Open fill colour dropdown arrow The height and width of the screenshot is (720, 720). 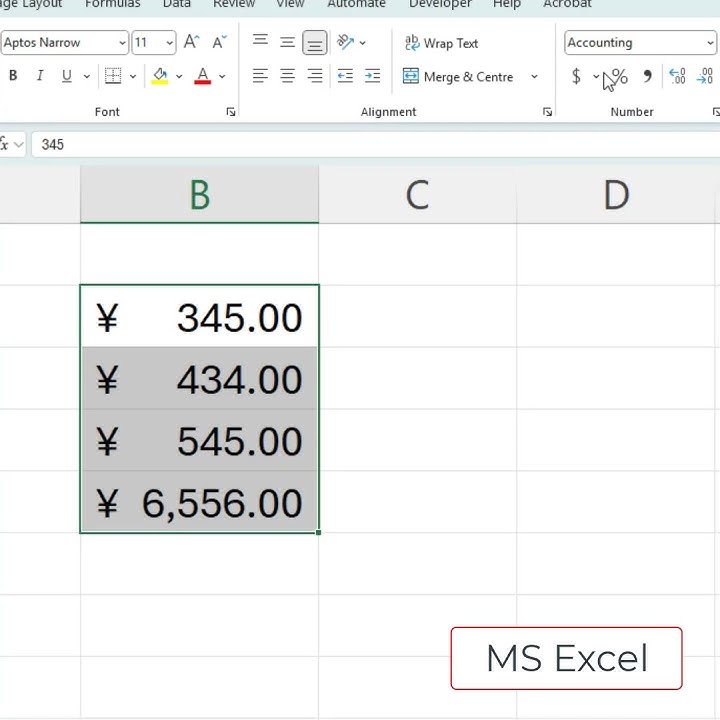[x=179, y=76]
